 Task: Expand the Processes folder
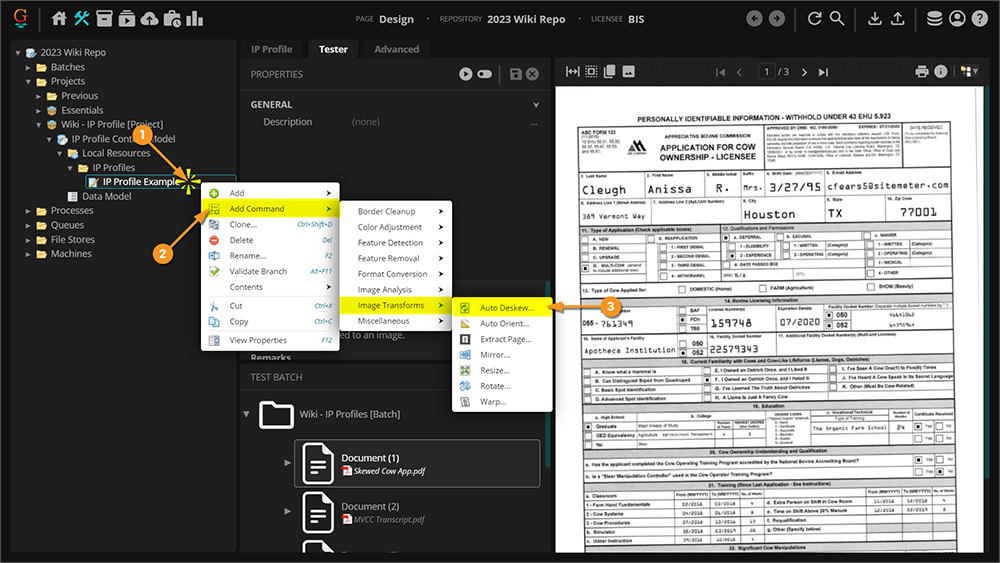(x=29, y=211)
